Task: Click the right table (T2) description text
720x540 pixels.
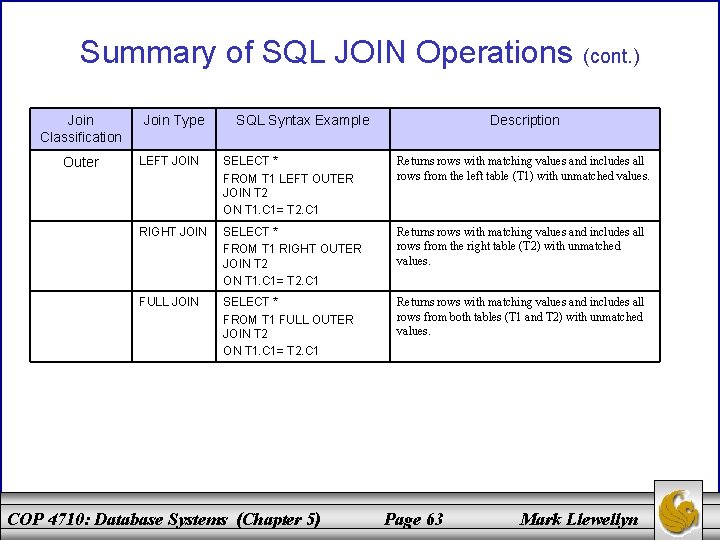Action: pos(520,246)
